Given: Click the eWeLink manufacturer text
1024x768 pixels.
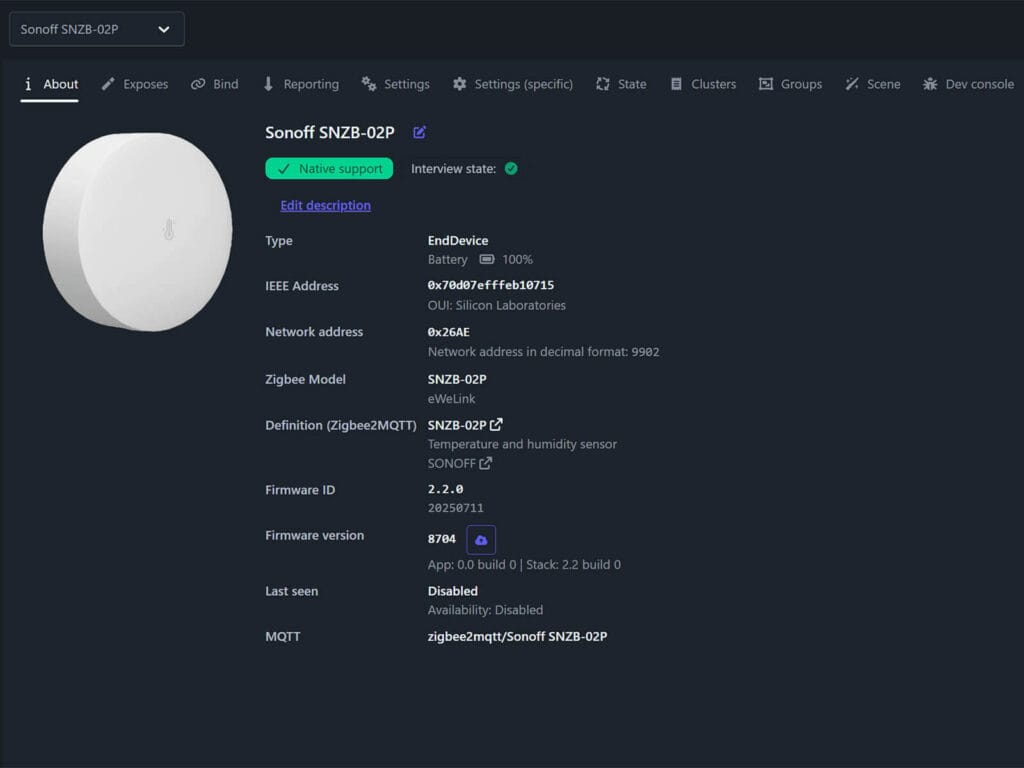Looking at the screenshot, I should pyautogui.click(x=451, y=398).
